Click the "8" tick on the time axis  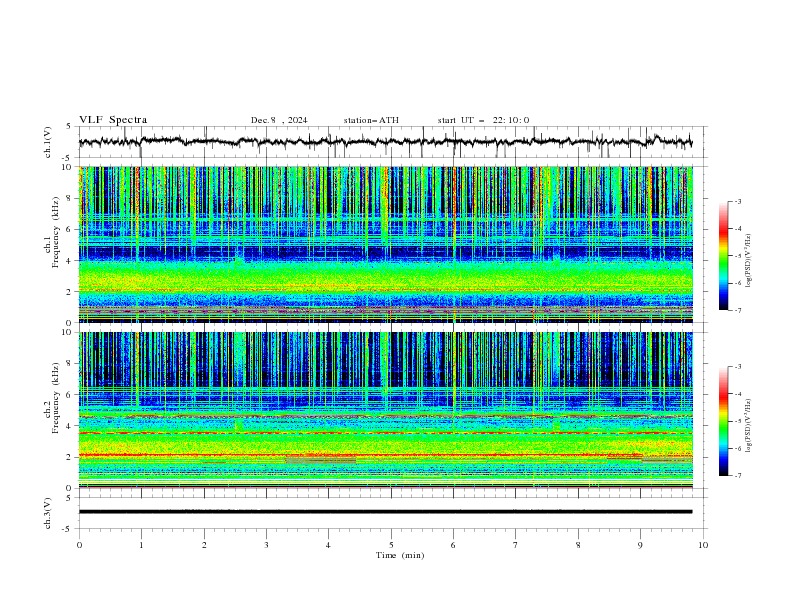578,545
